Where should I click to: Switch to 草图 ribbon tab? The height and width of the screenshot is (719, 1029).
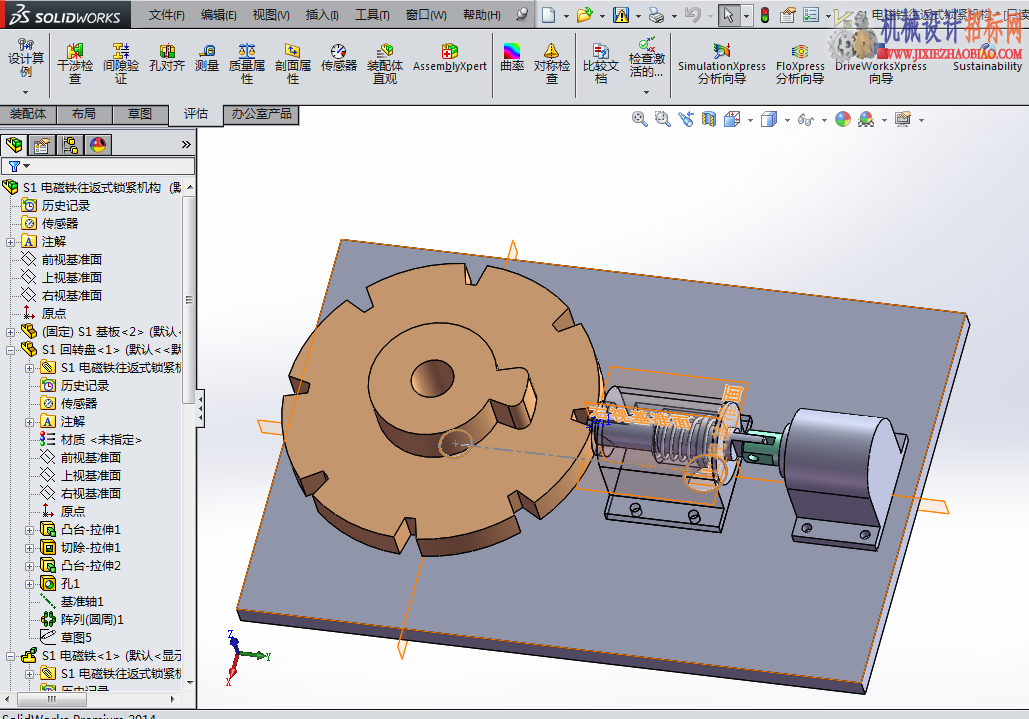[139, 113]
